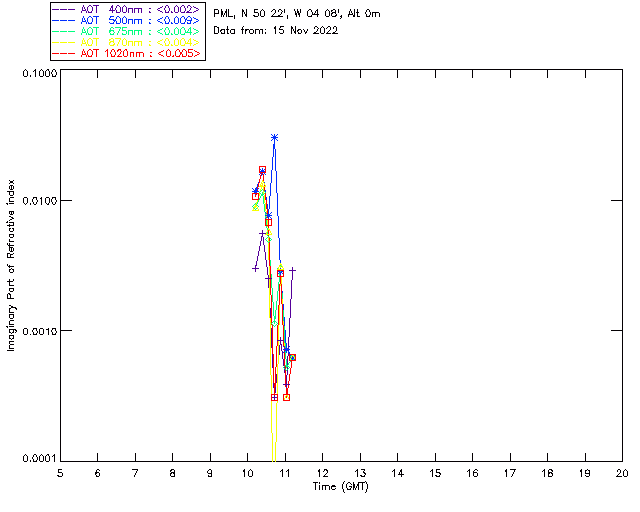Viewport: 640px width, 512px height.
Task: Click the x-axis tick label 8
Action: point(173,473)
